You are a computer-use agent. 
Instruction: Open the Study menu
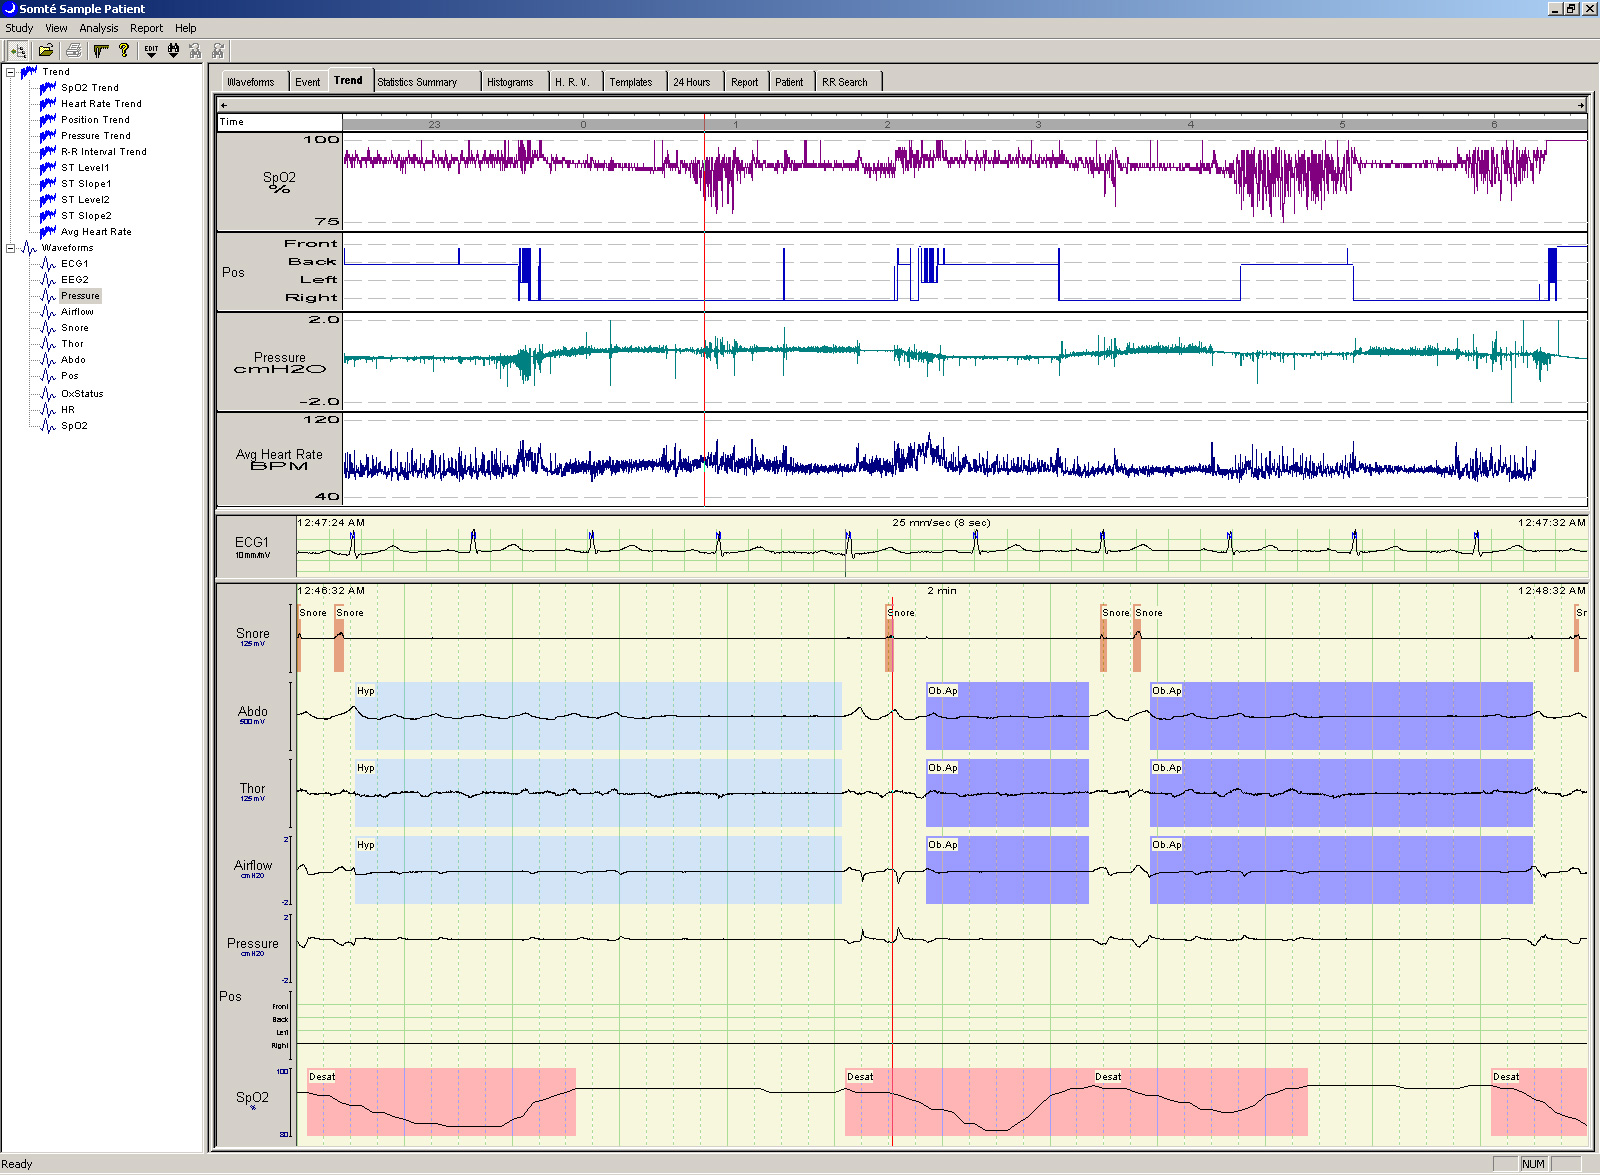click(18, 28)
